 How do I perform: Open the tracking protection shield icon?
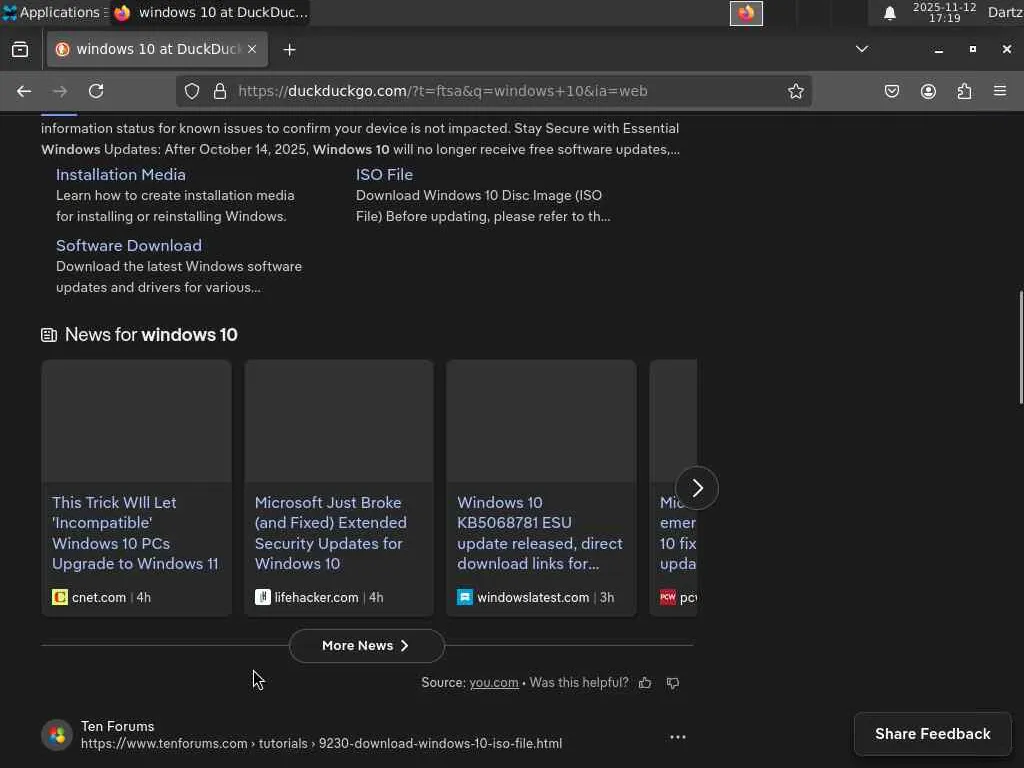point(191,91)
